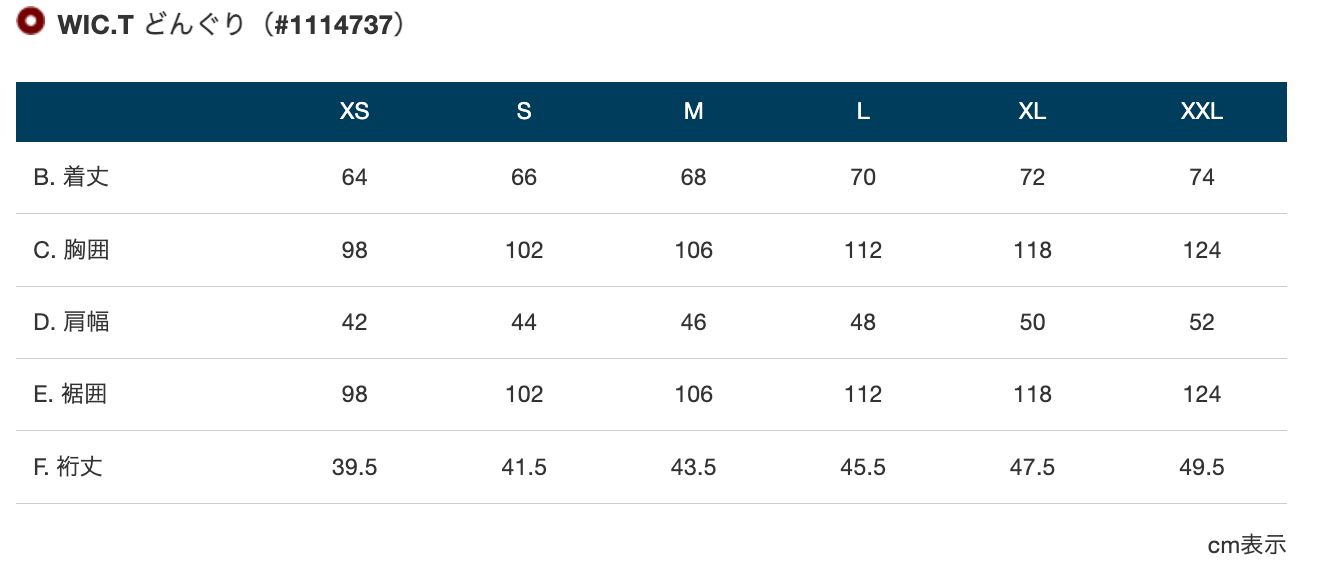Click the L size column header
Screen dimensions: 1320x580
(863, 112)
